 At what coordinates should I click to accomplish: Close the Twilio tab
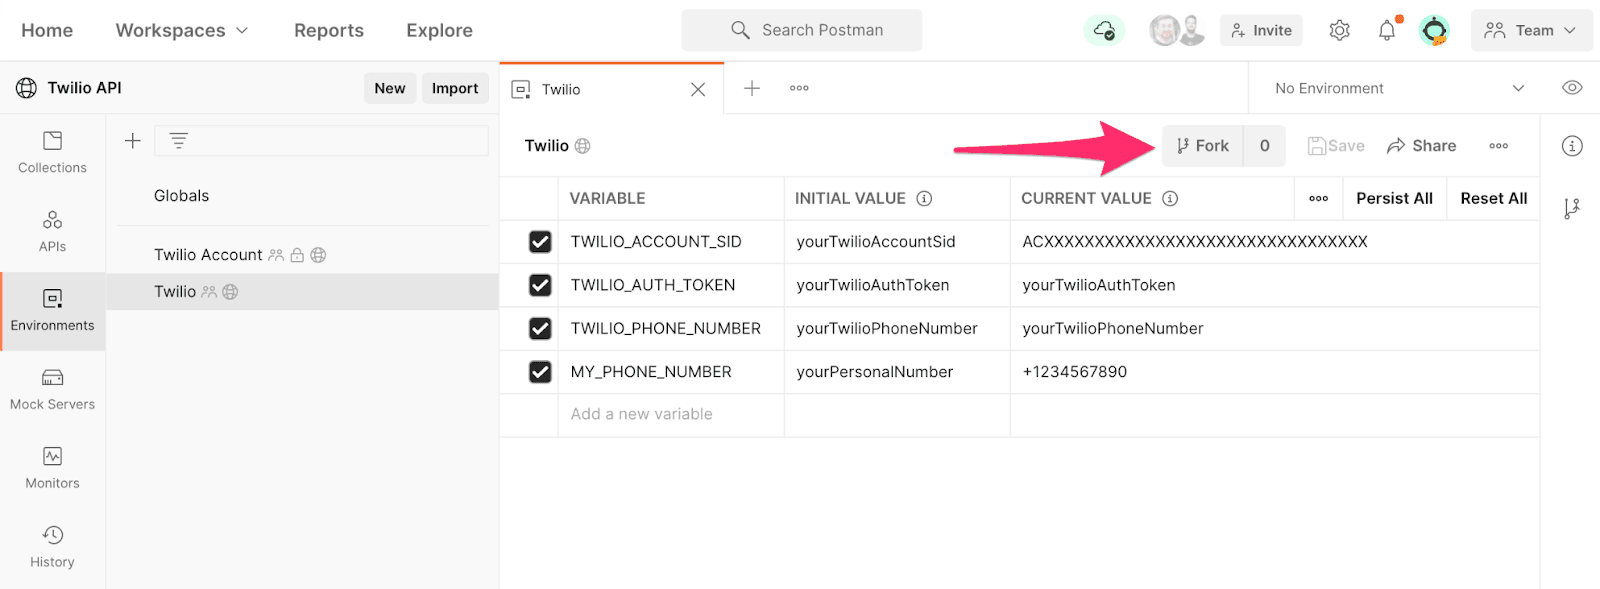pos(698,89)
